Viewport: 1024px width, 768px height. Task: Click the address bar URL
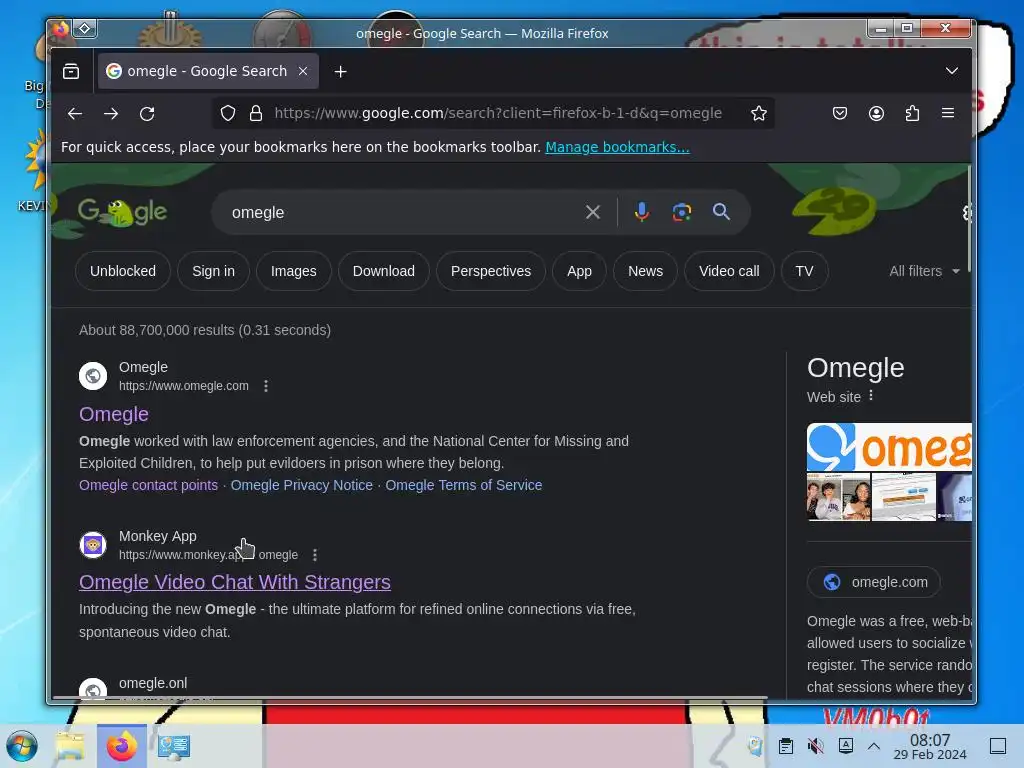tap(498, 114)
